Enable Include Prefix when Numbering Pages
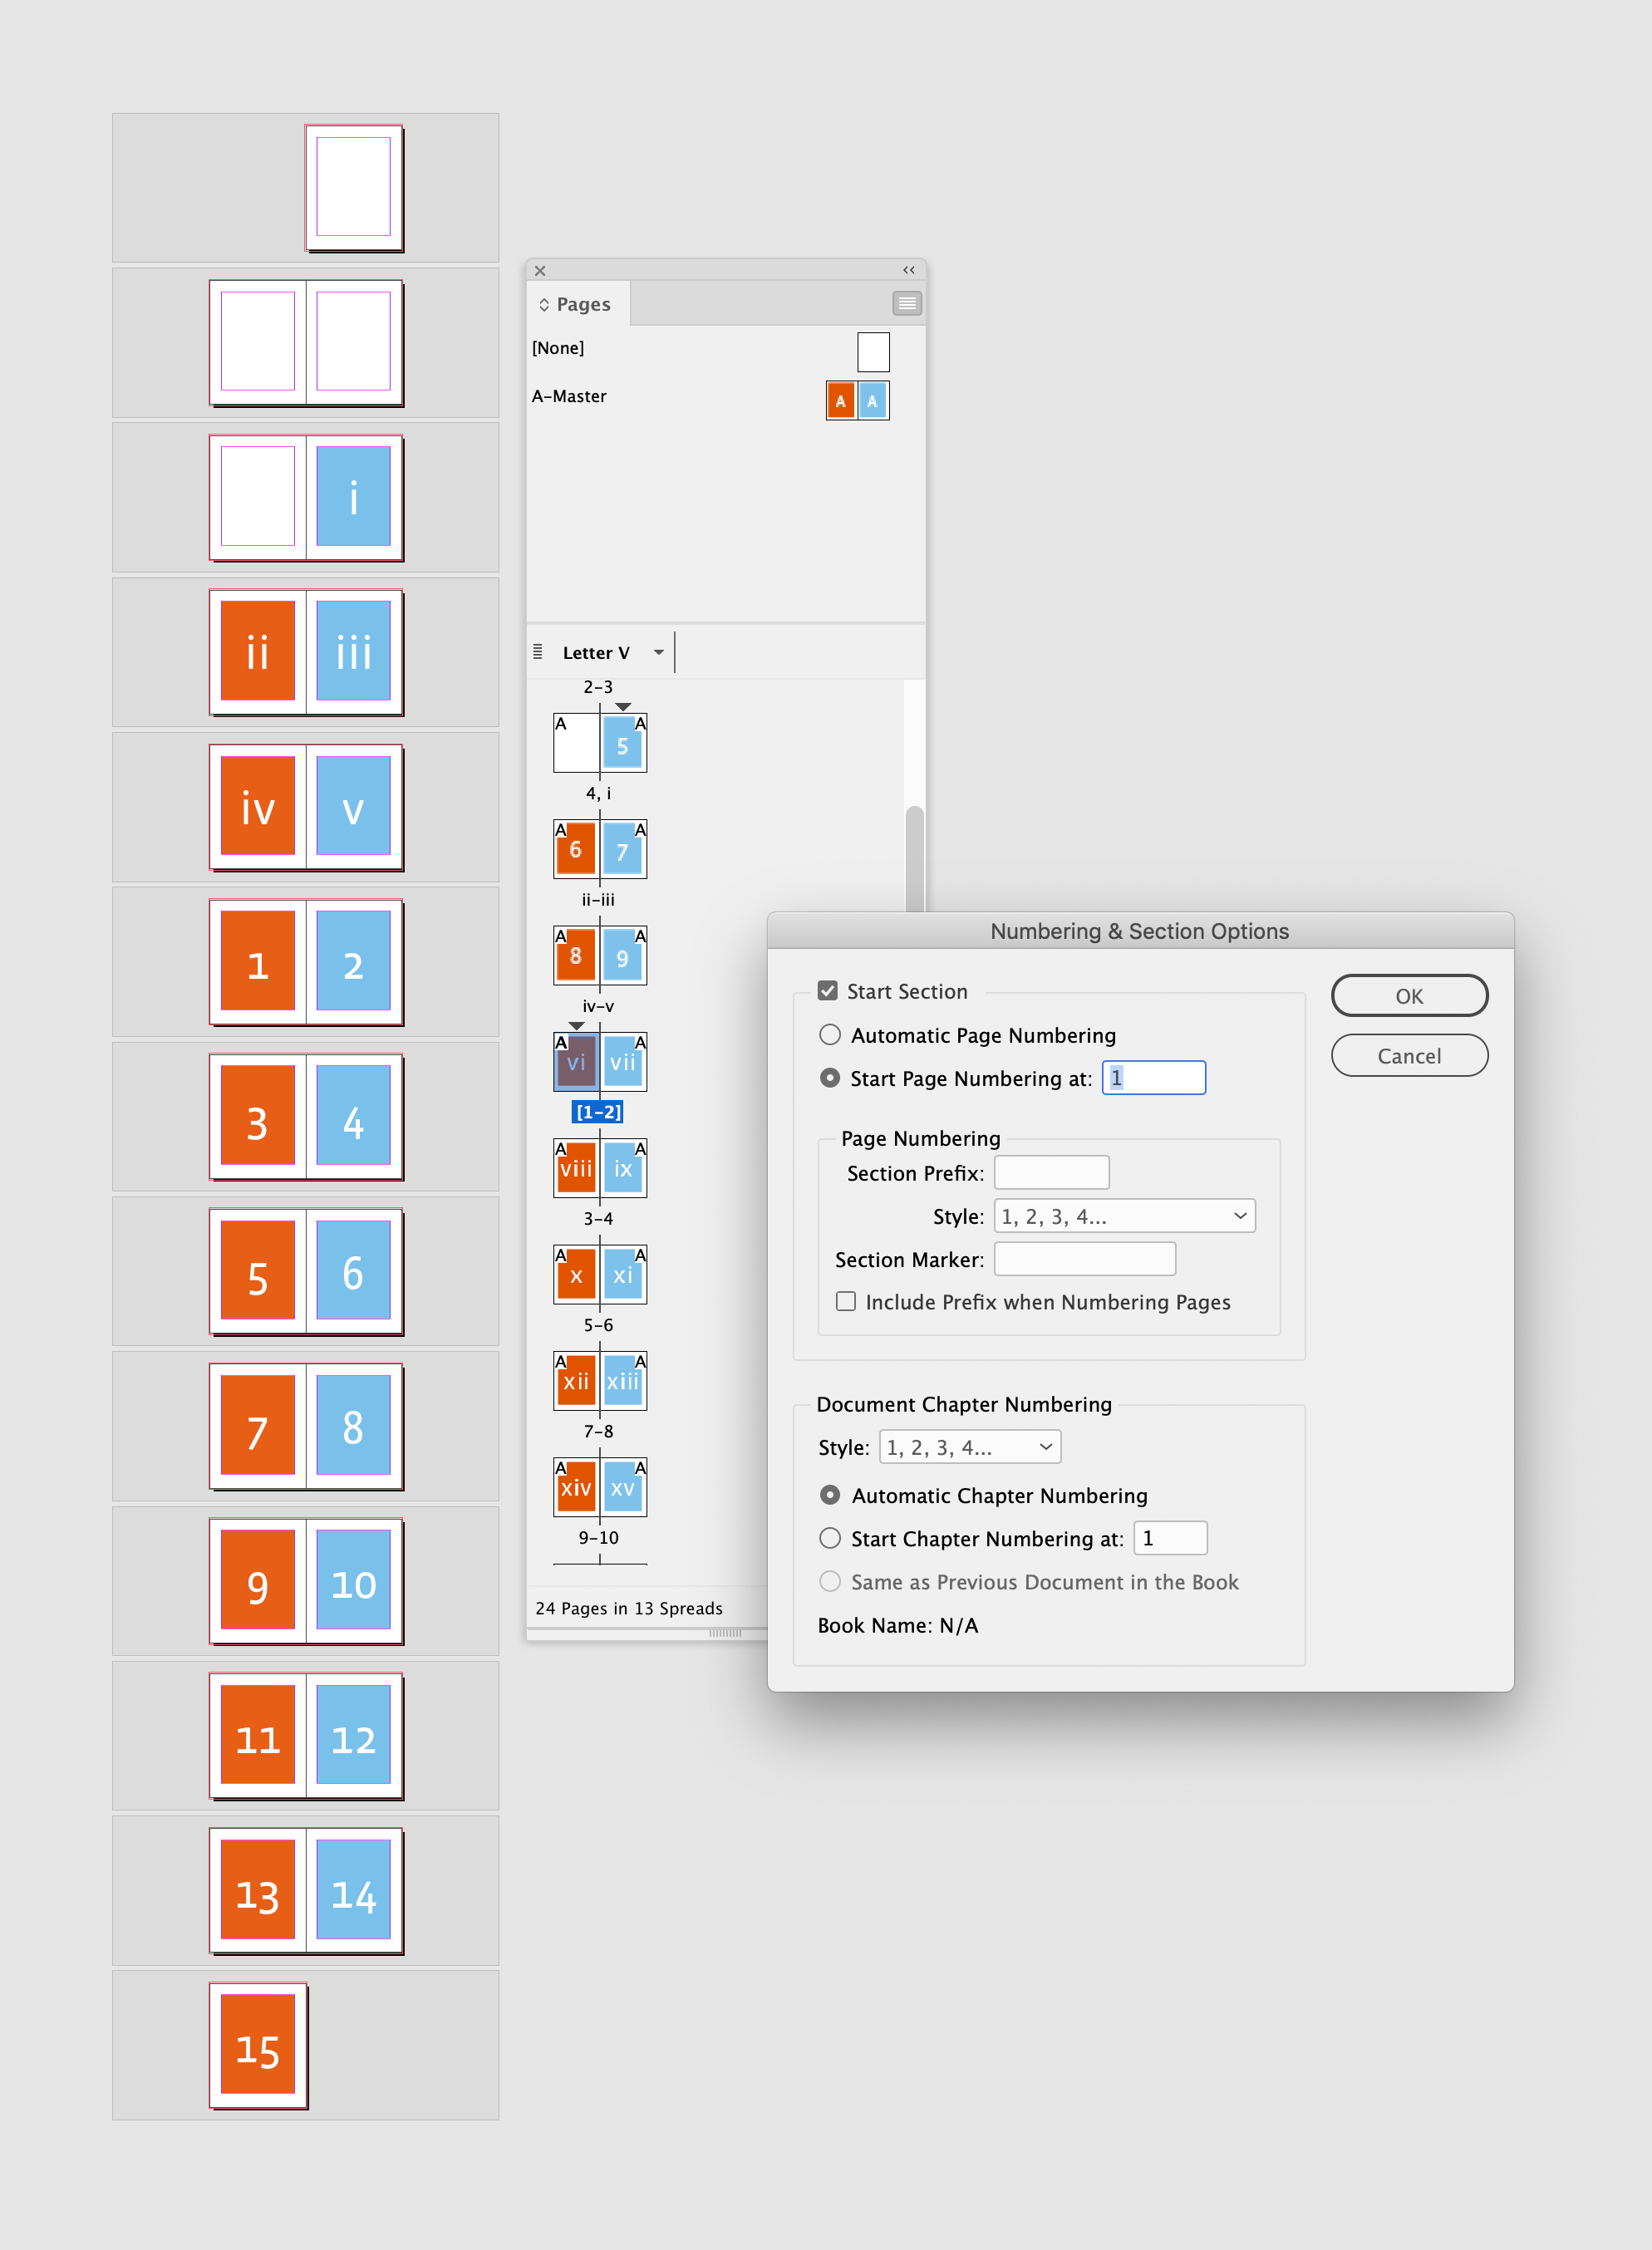This screenshot has height=2250, width=1652. click(x=846, y=1301)
